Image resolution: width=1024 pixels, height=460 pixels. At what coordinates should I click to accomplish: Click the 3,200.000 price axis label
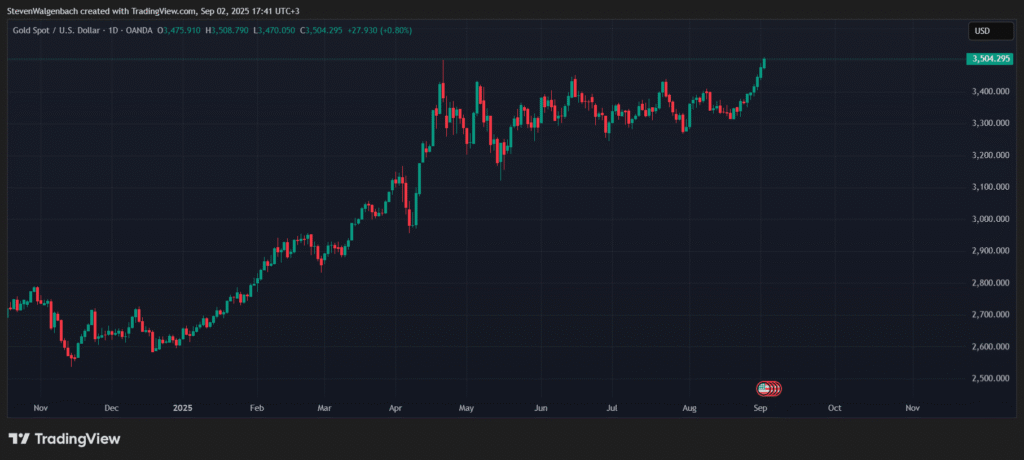[x=991, y=156]
